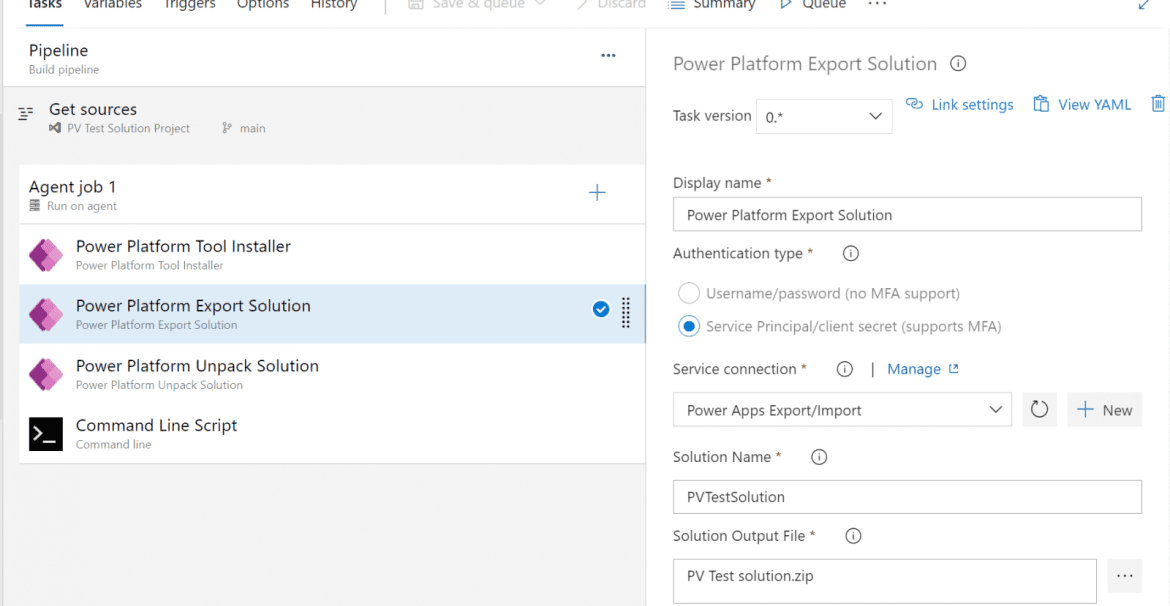Expand the Save & queue dropdown arrow
1170x606 pixels.
click(x=541, y=4)
